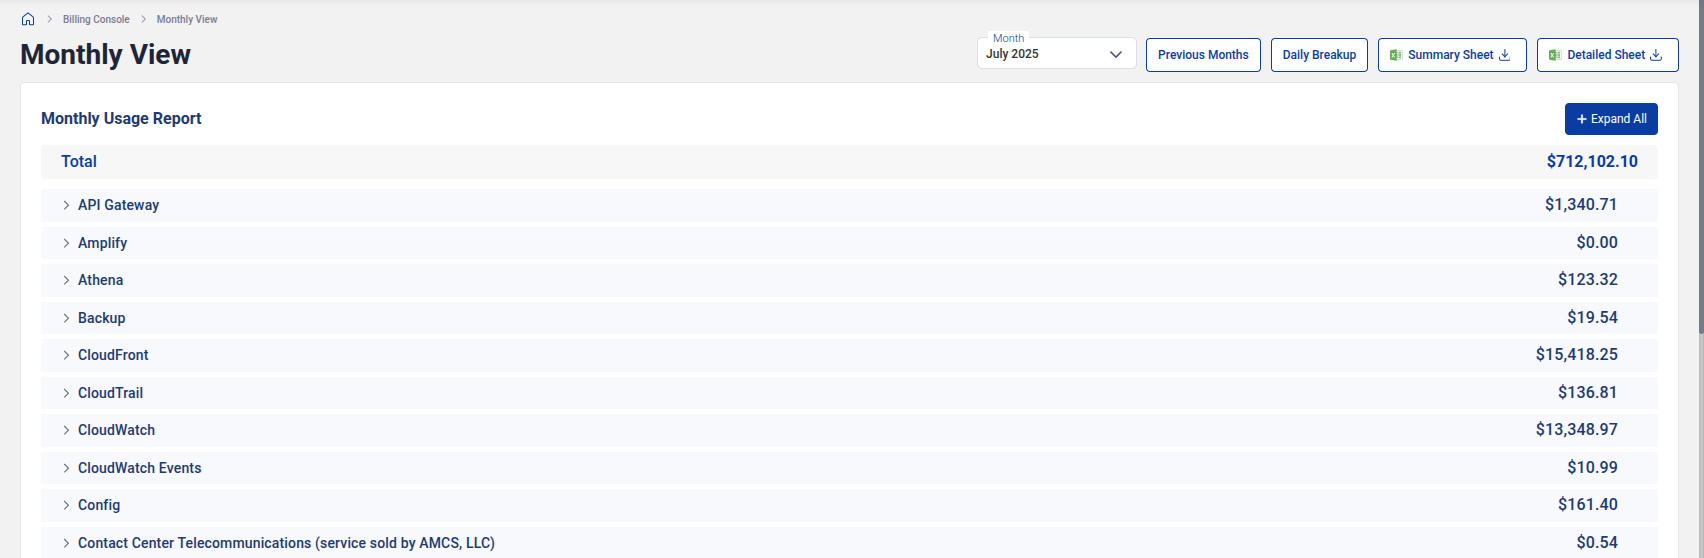1704x558 pixels.
Task: Expand the CloudWatch Events row
Action: pyautogui.click(x=66, y=468)
